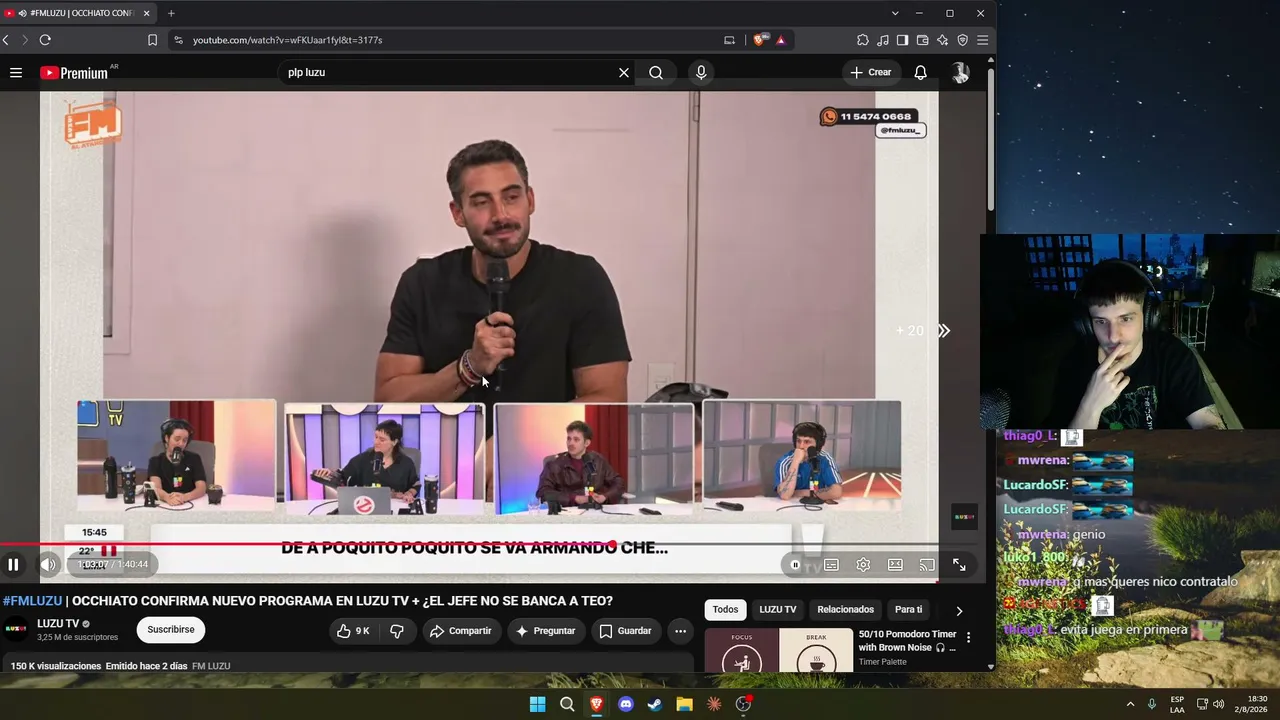
Task: Pause the video
Action: 14,565
